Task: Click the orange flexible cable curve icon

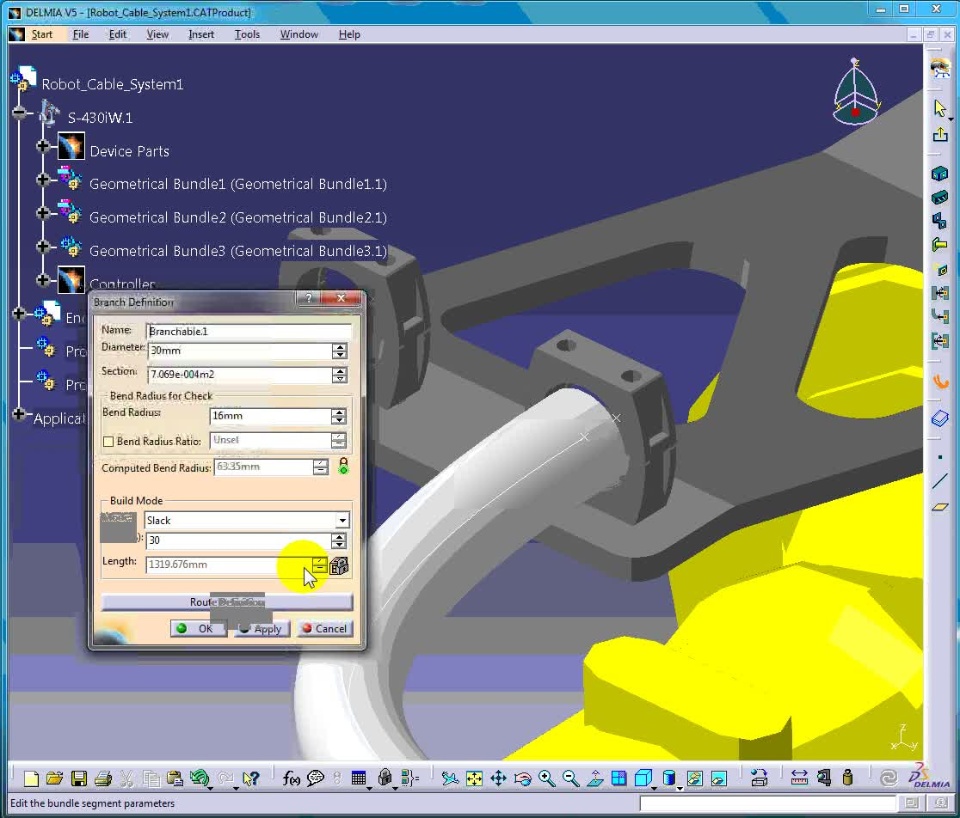Action: [940, 381]
